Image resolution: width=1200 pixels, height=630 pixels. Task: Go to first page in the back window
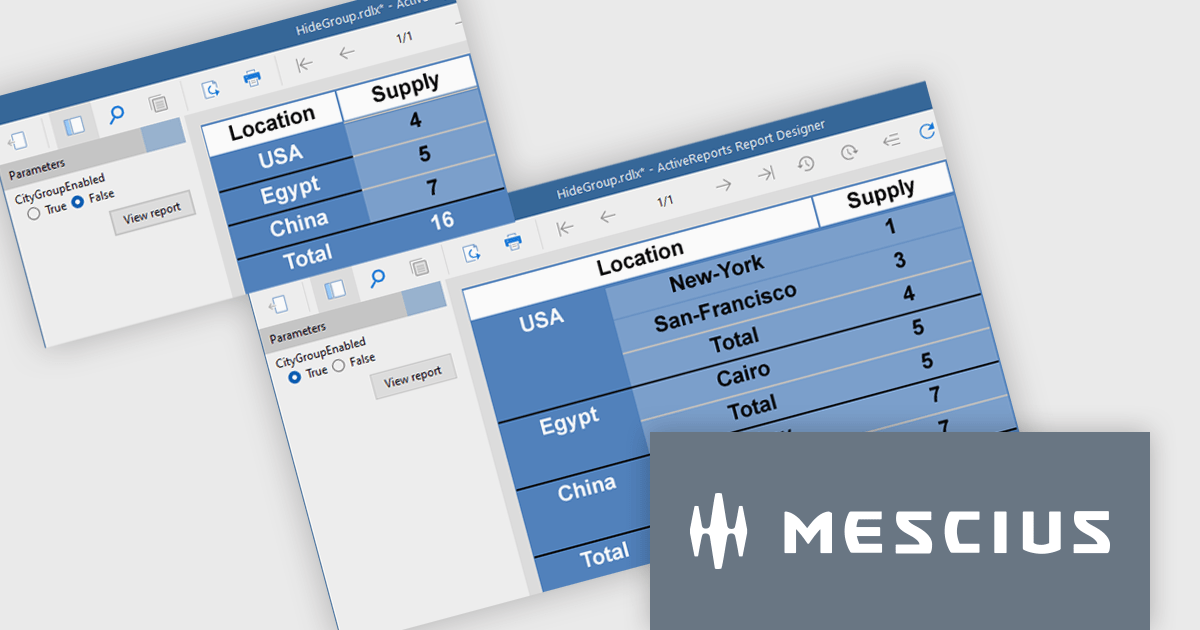pyautogui.click(x=304, y=63)
